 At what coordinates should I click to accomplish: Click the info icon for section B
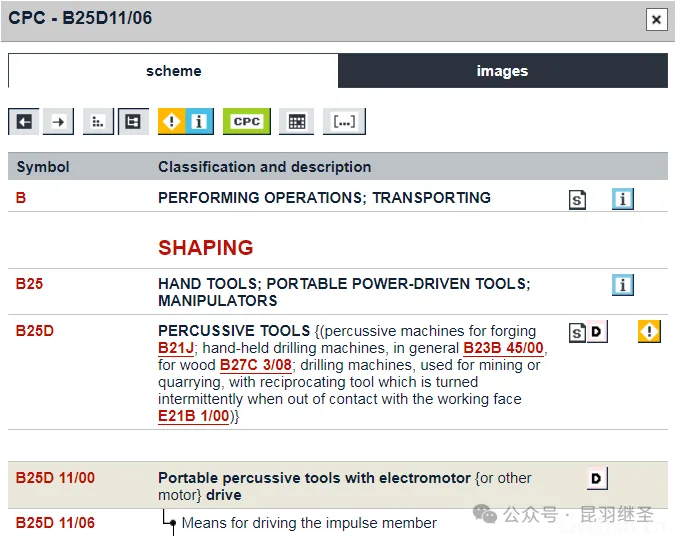click(x=623, y=199)
